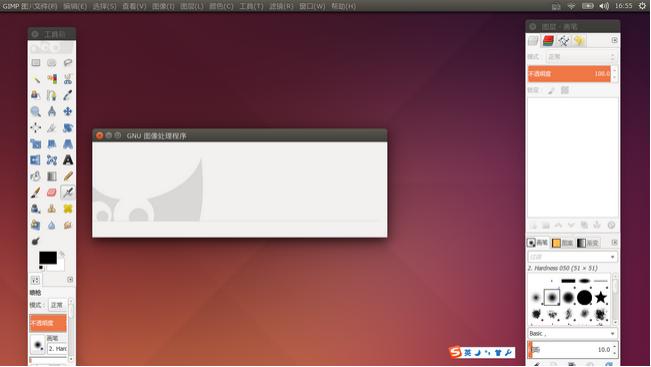Switch to the Channels tab in layers dock
Viewport: 651px width, 367px height.
(548, 41)
